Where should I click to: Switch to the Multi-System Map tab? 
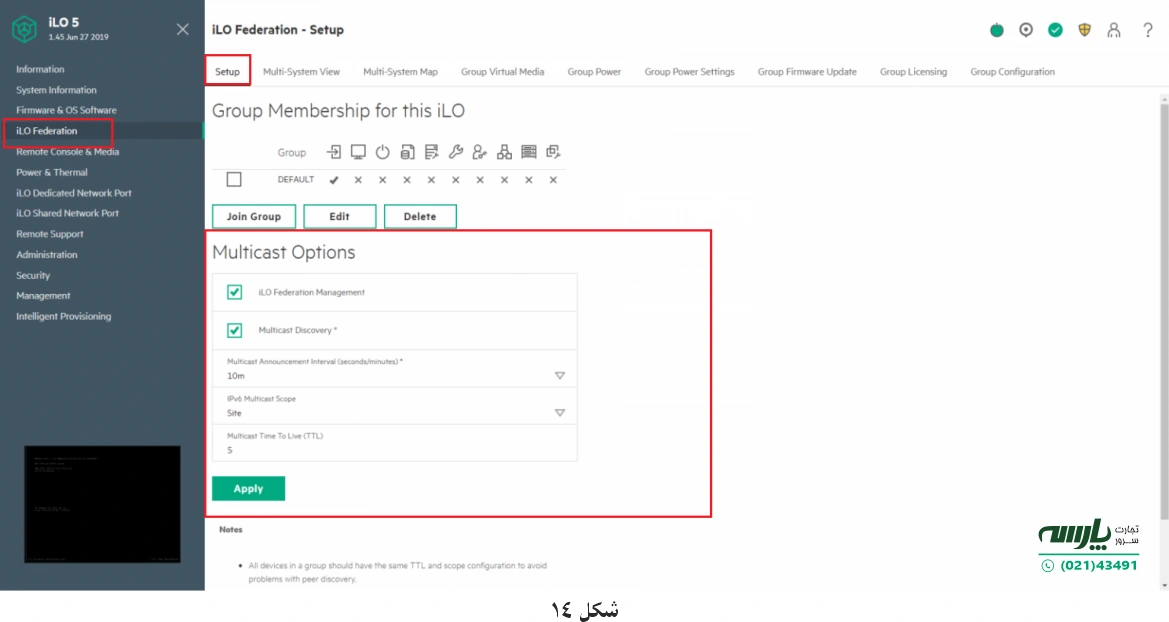point(400,71)
